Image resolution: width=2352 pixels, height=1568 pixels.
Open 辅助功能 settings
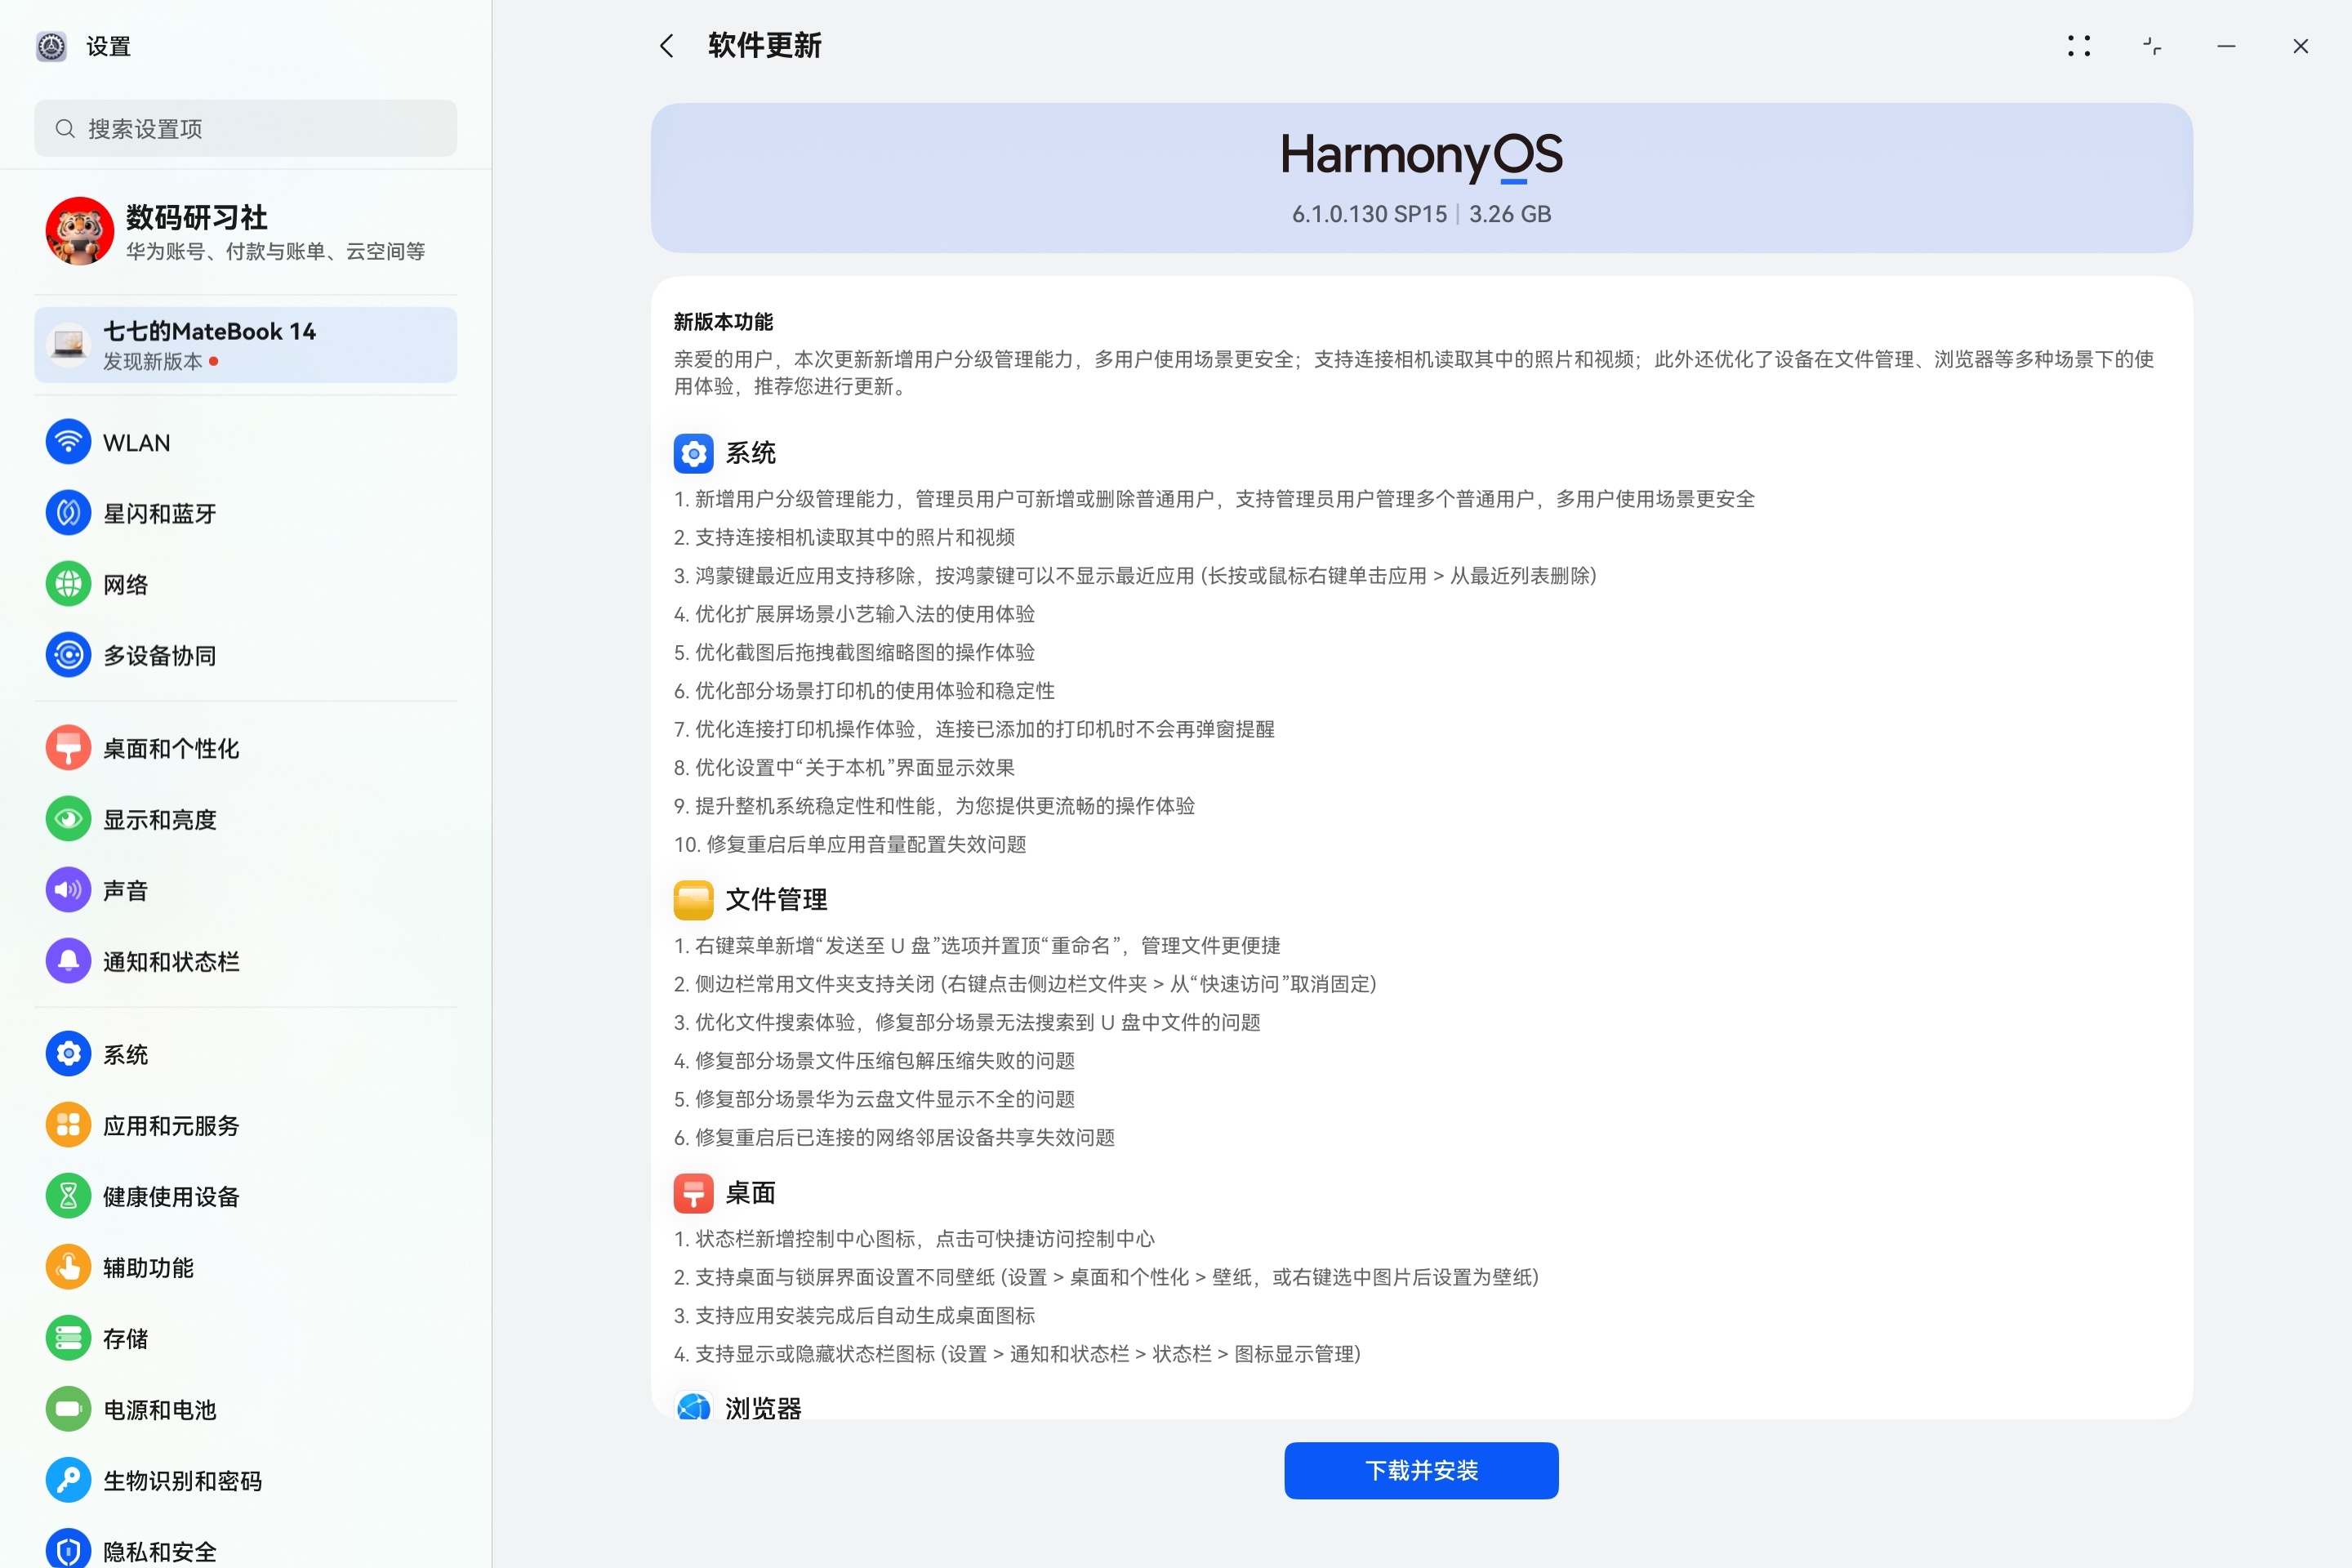[x=245, y=1267]
